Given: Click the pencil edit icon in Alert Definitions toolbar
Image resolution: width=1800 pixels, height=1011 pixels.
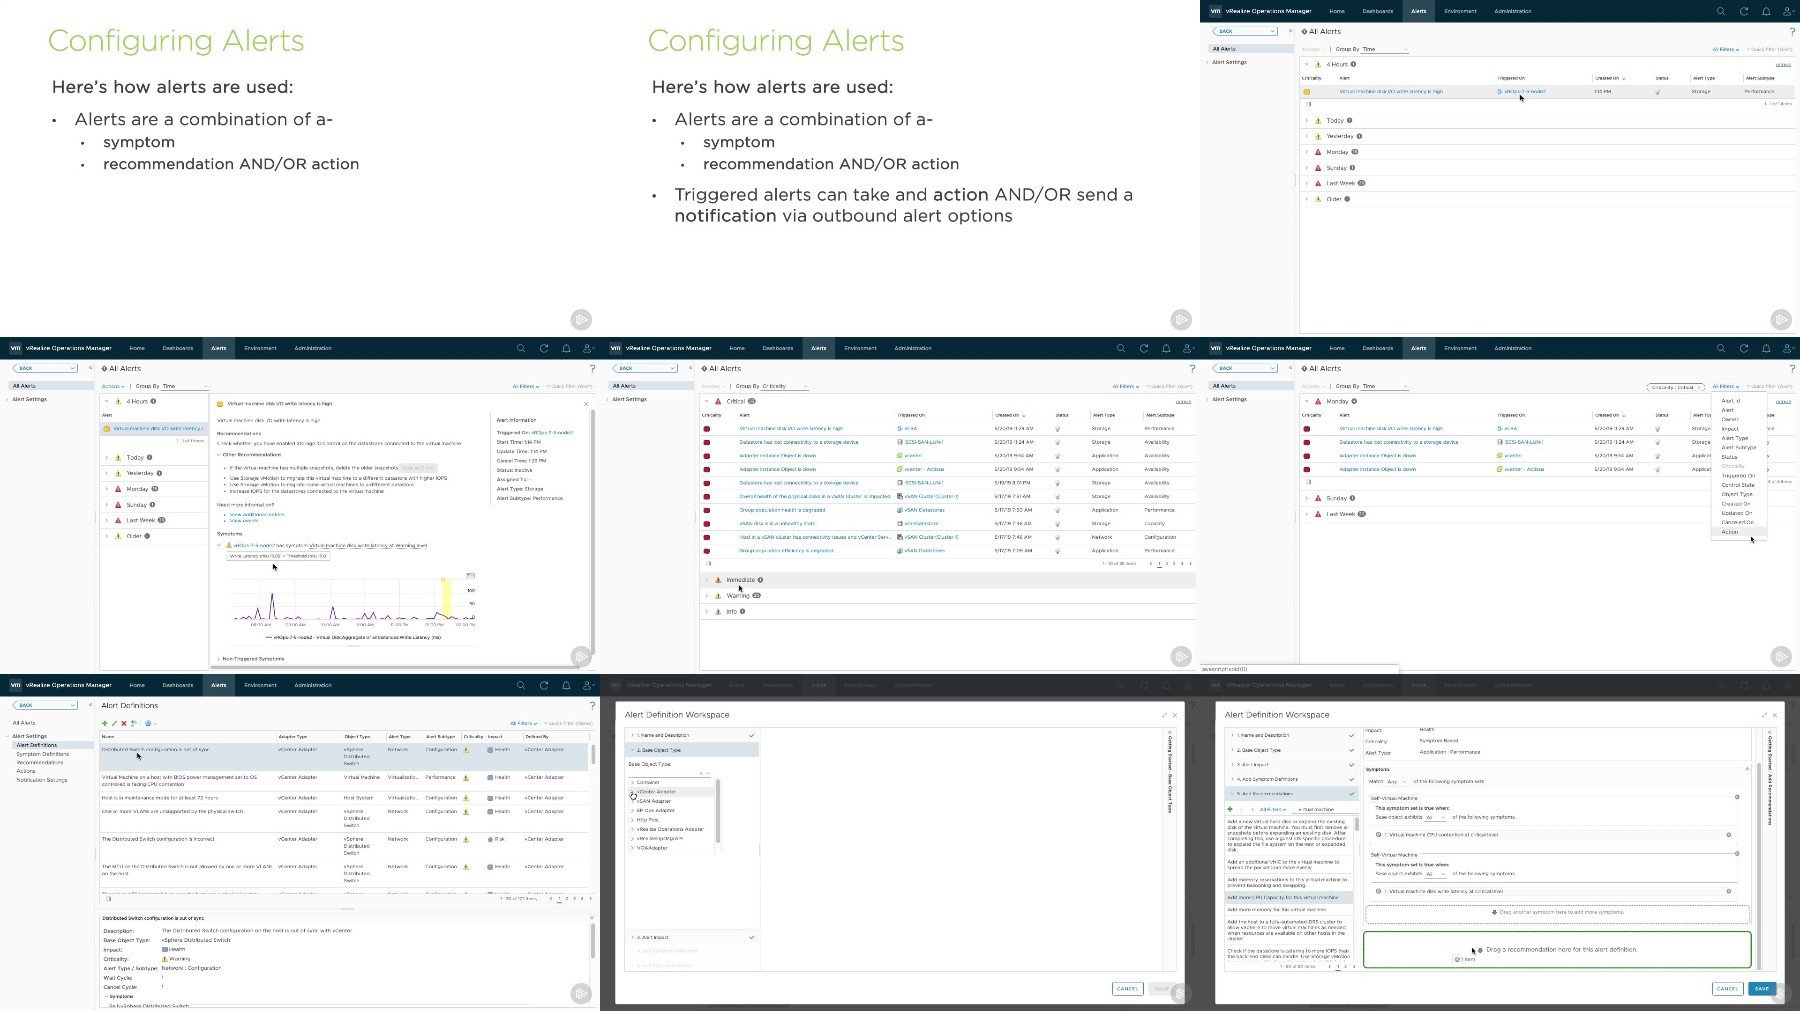Looking at the screenshot, I should coord(114,723).
